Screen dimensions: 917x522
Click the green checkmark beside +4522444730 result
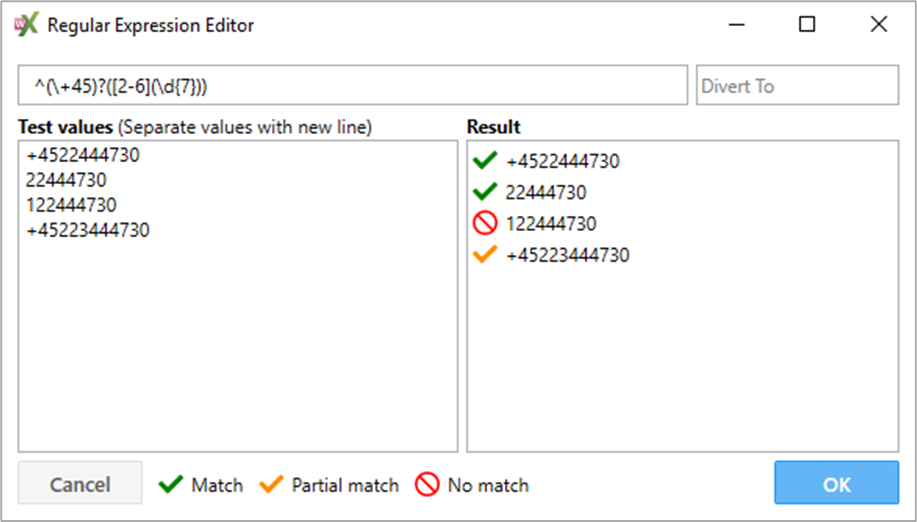(x=485, y=160)
